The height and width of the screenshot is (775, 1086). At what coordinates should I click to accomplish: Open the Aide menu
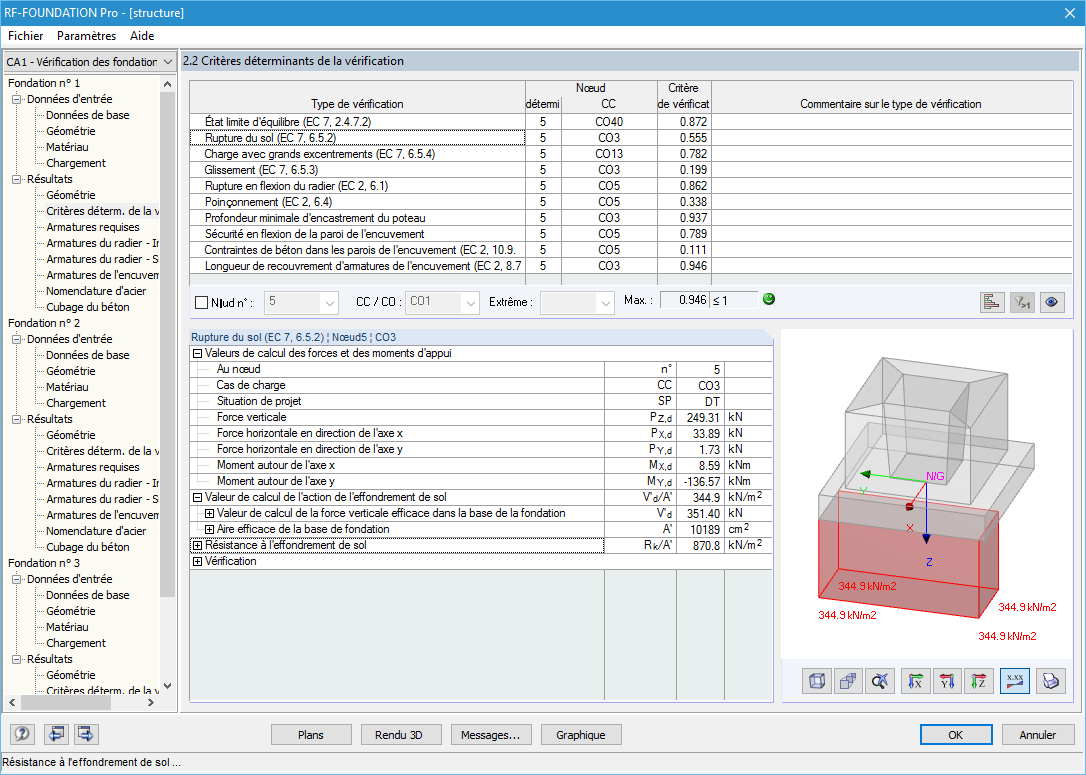pyautogui.click(x=142, y=35)
